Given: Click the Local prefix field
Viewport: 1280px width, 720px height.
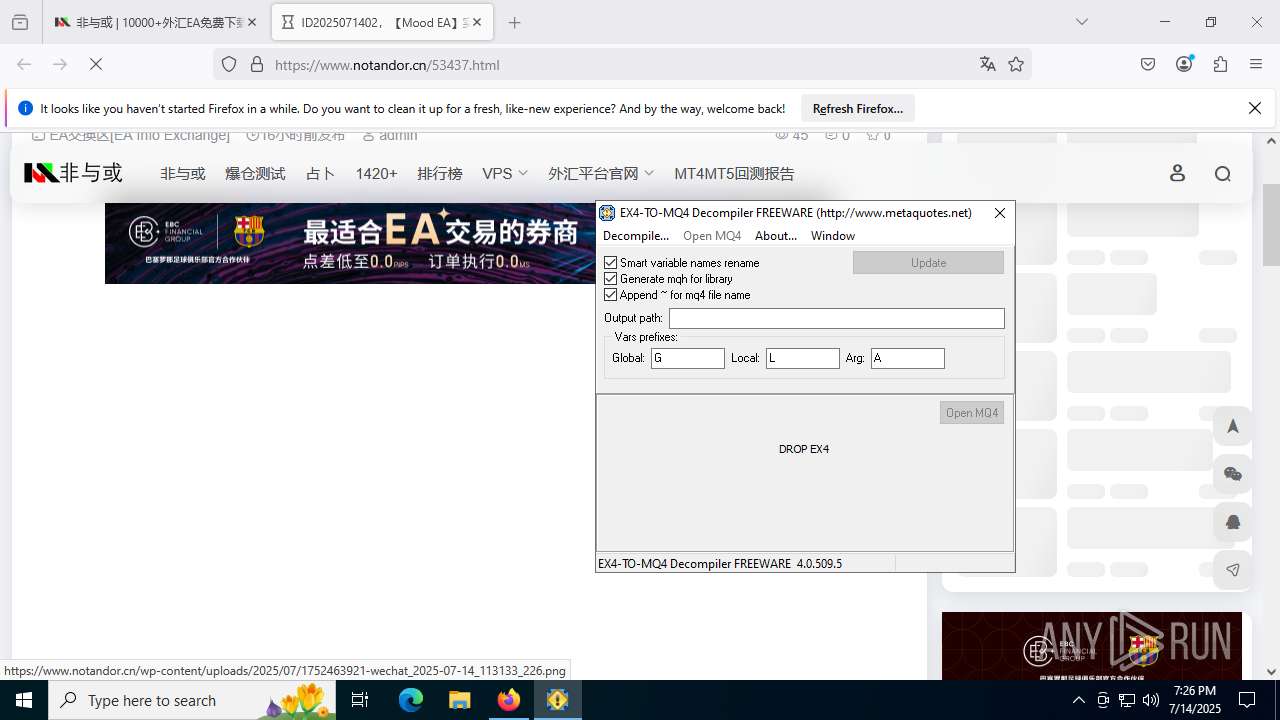Looking at the screenshot, I should tap(803, 358).
